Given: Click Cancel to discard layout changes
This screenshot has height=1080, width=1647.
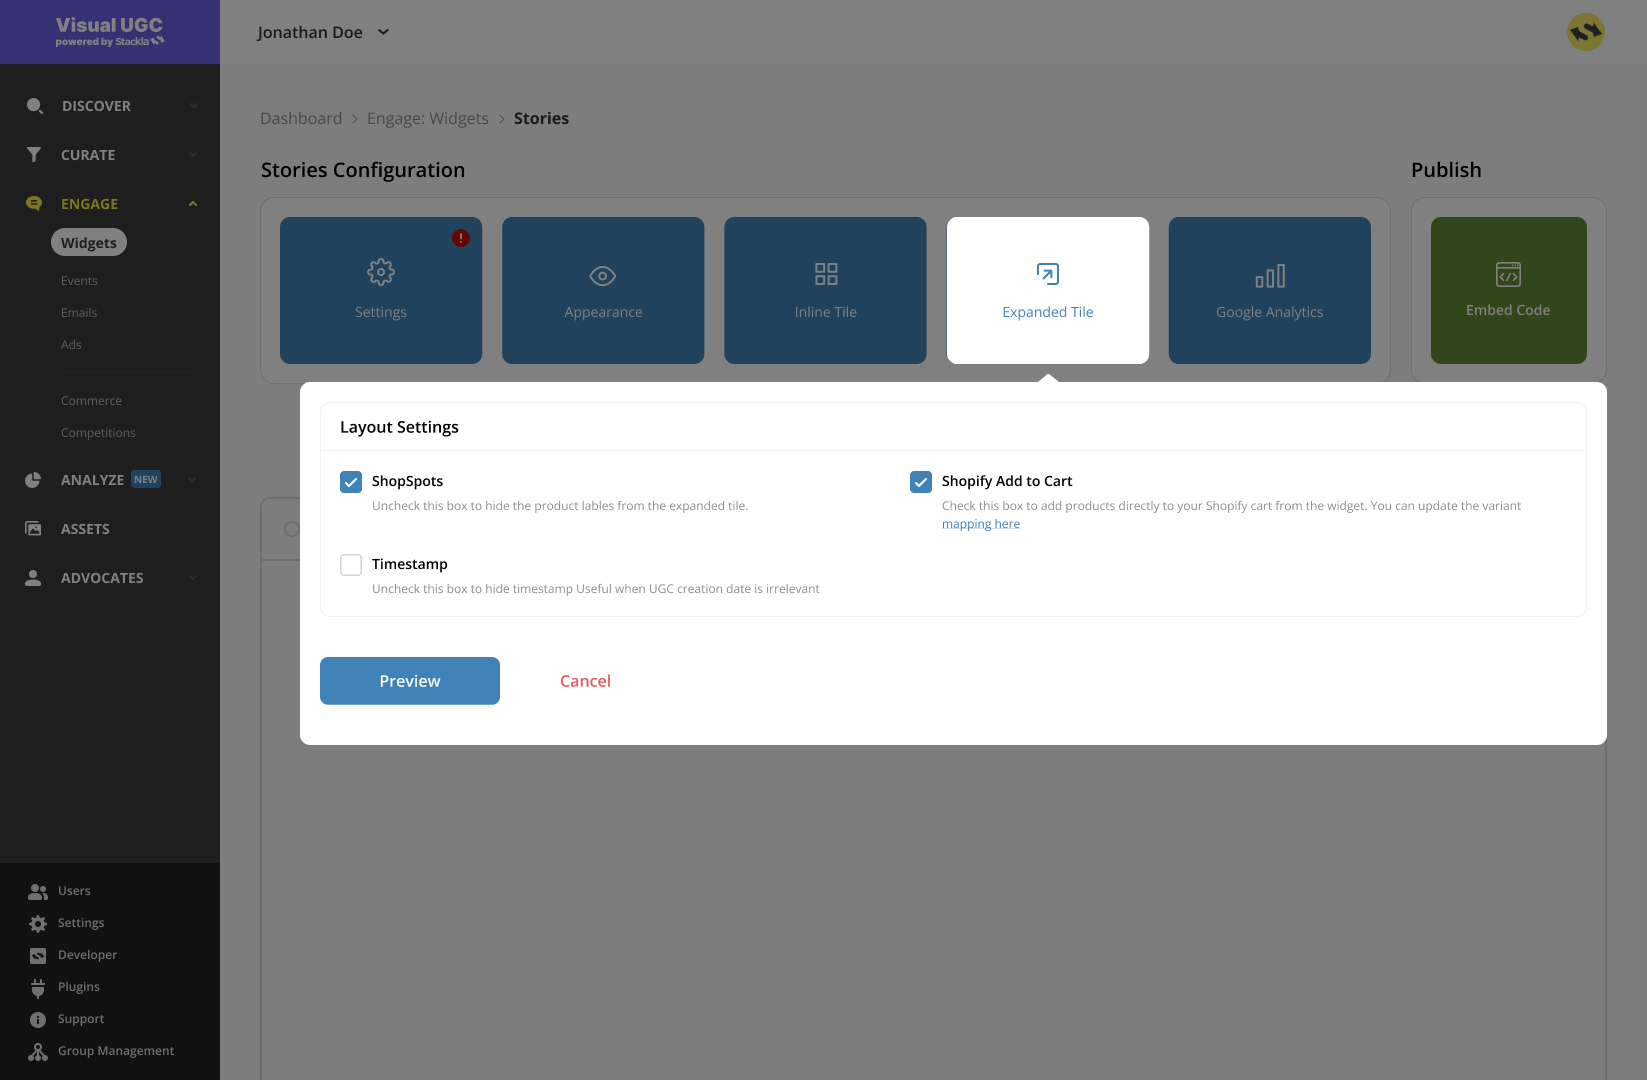Looking at the screenshot, I should click(585, 681).
